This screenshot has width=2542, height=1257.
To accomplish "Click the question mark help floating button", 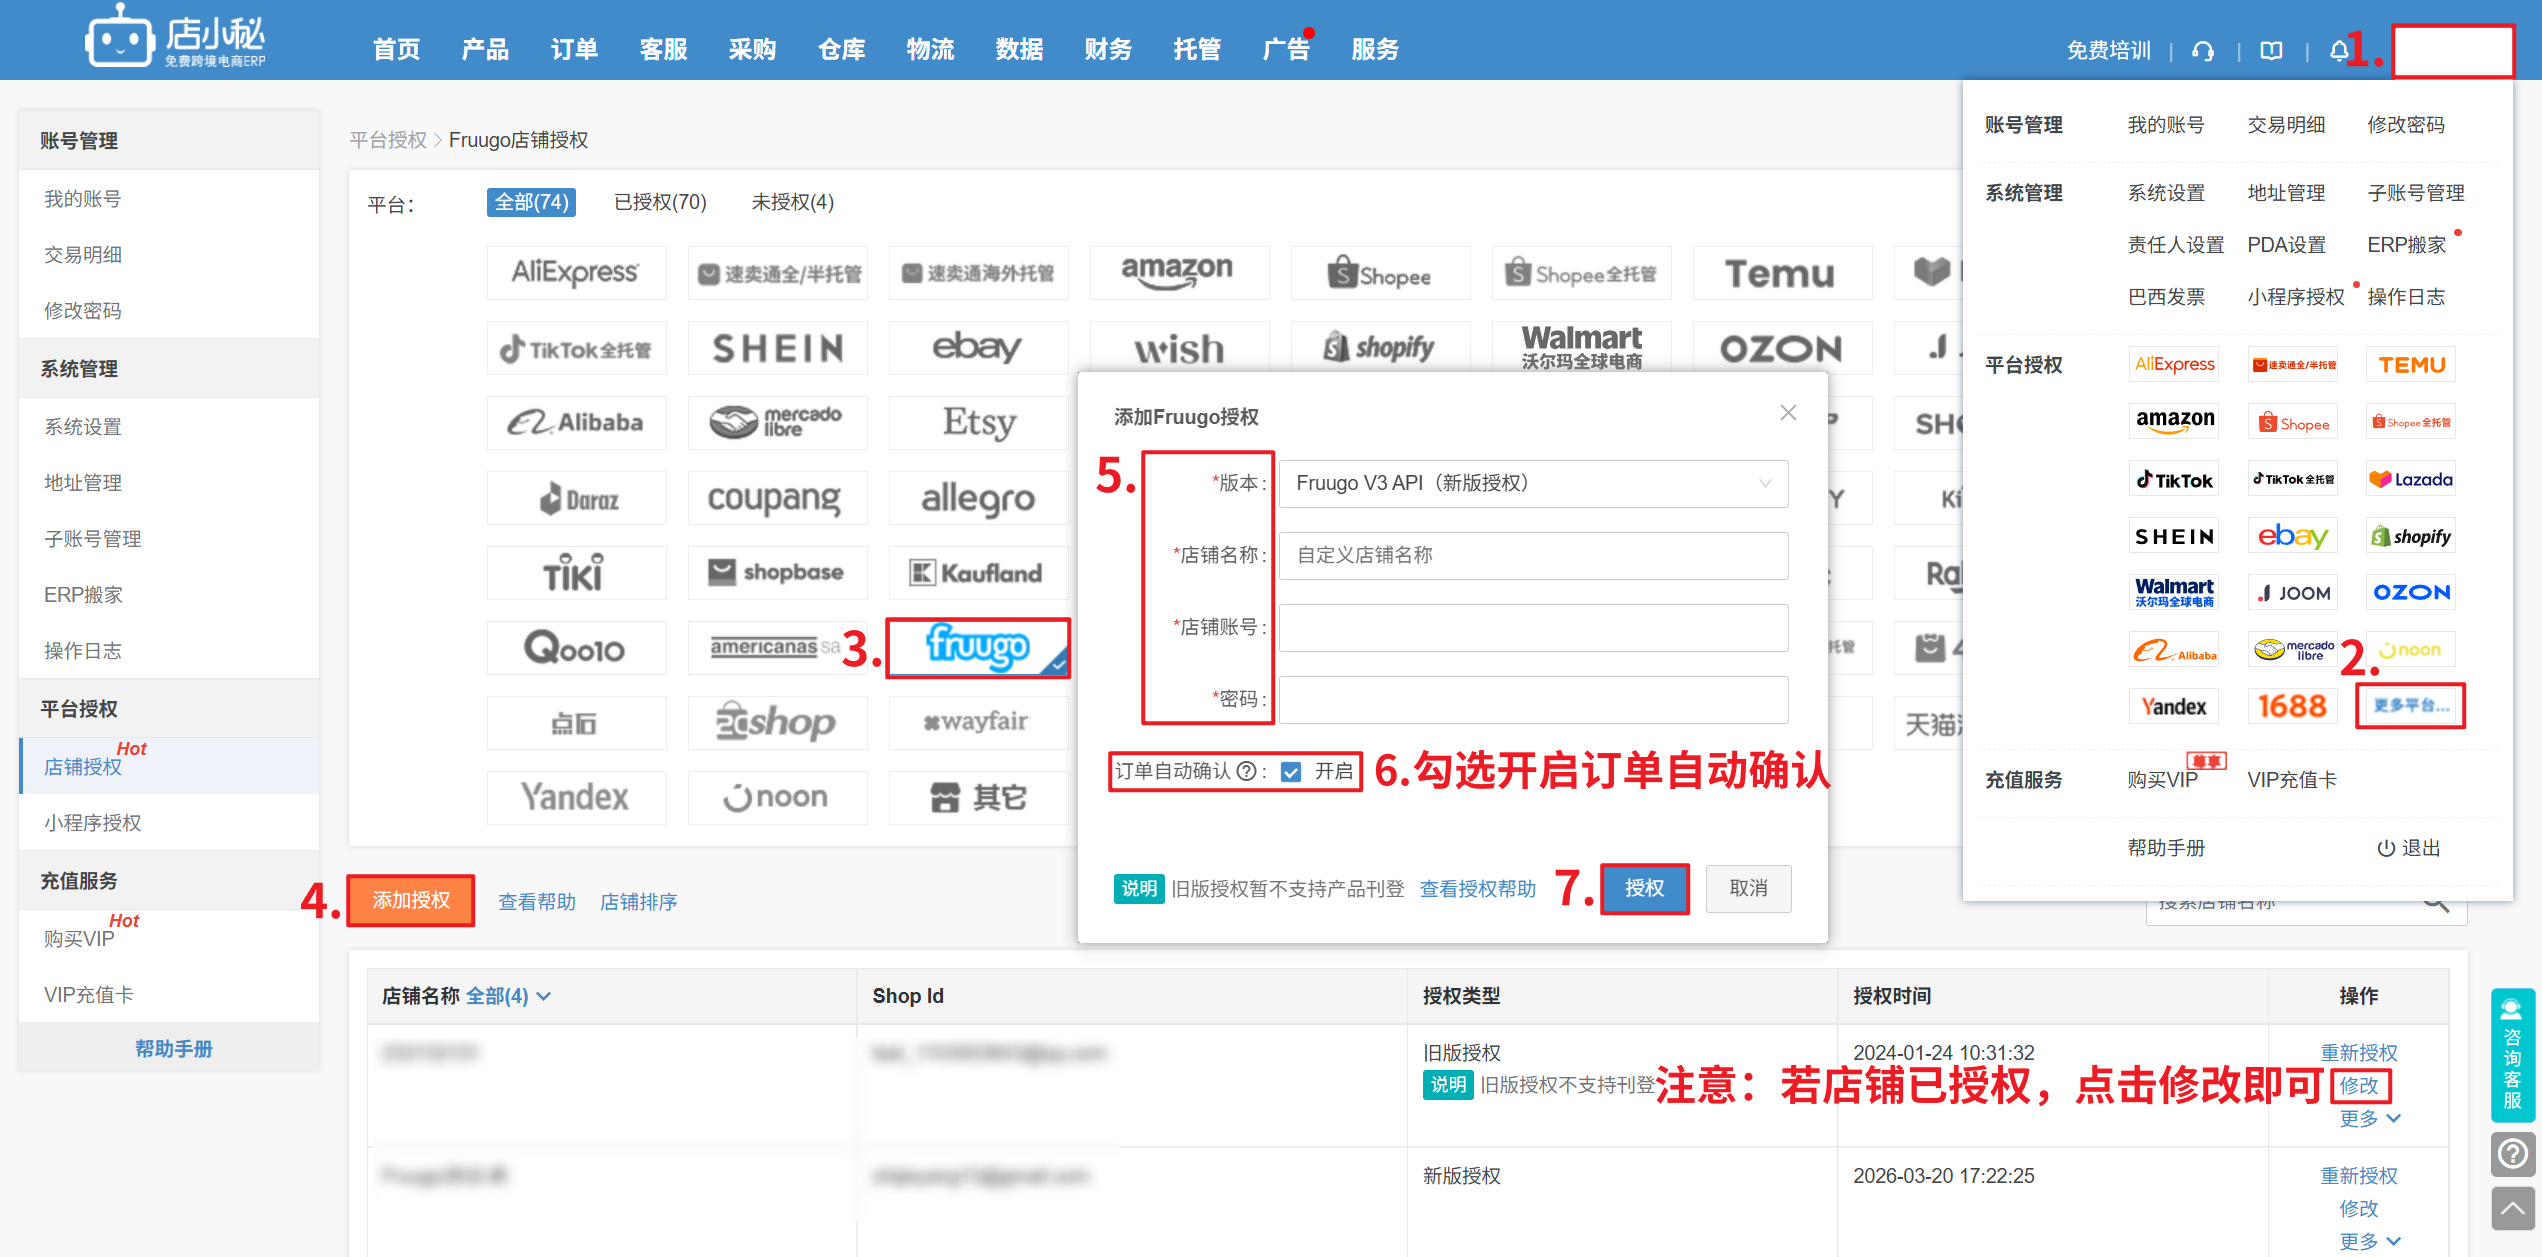I will point(2512,1155).
